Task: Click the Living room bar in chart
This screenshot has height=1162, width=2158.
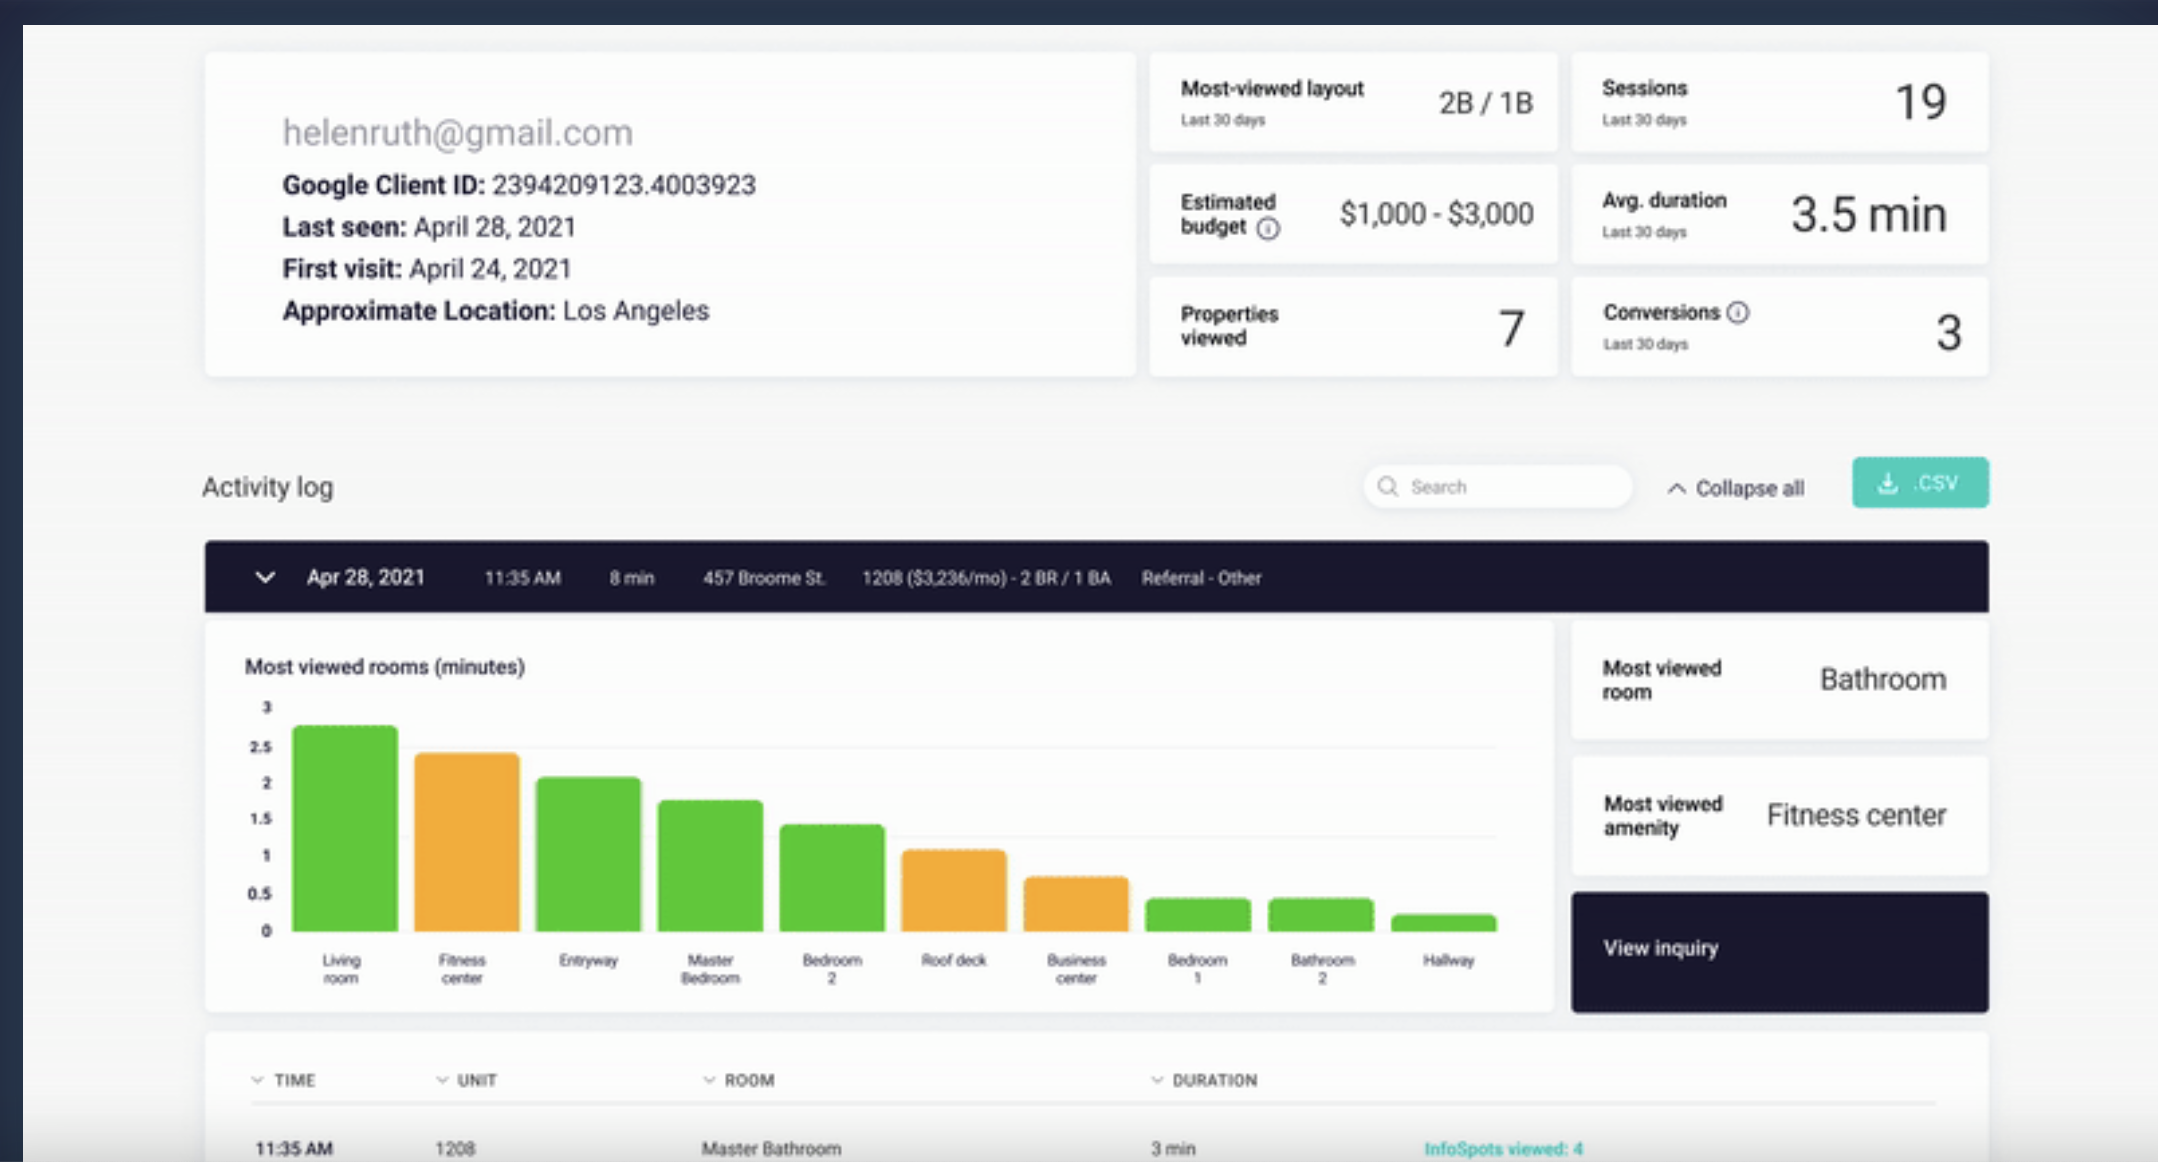Action: tap(344, 830)
